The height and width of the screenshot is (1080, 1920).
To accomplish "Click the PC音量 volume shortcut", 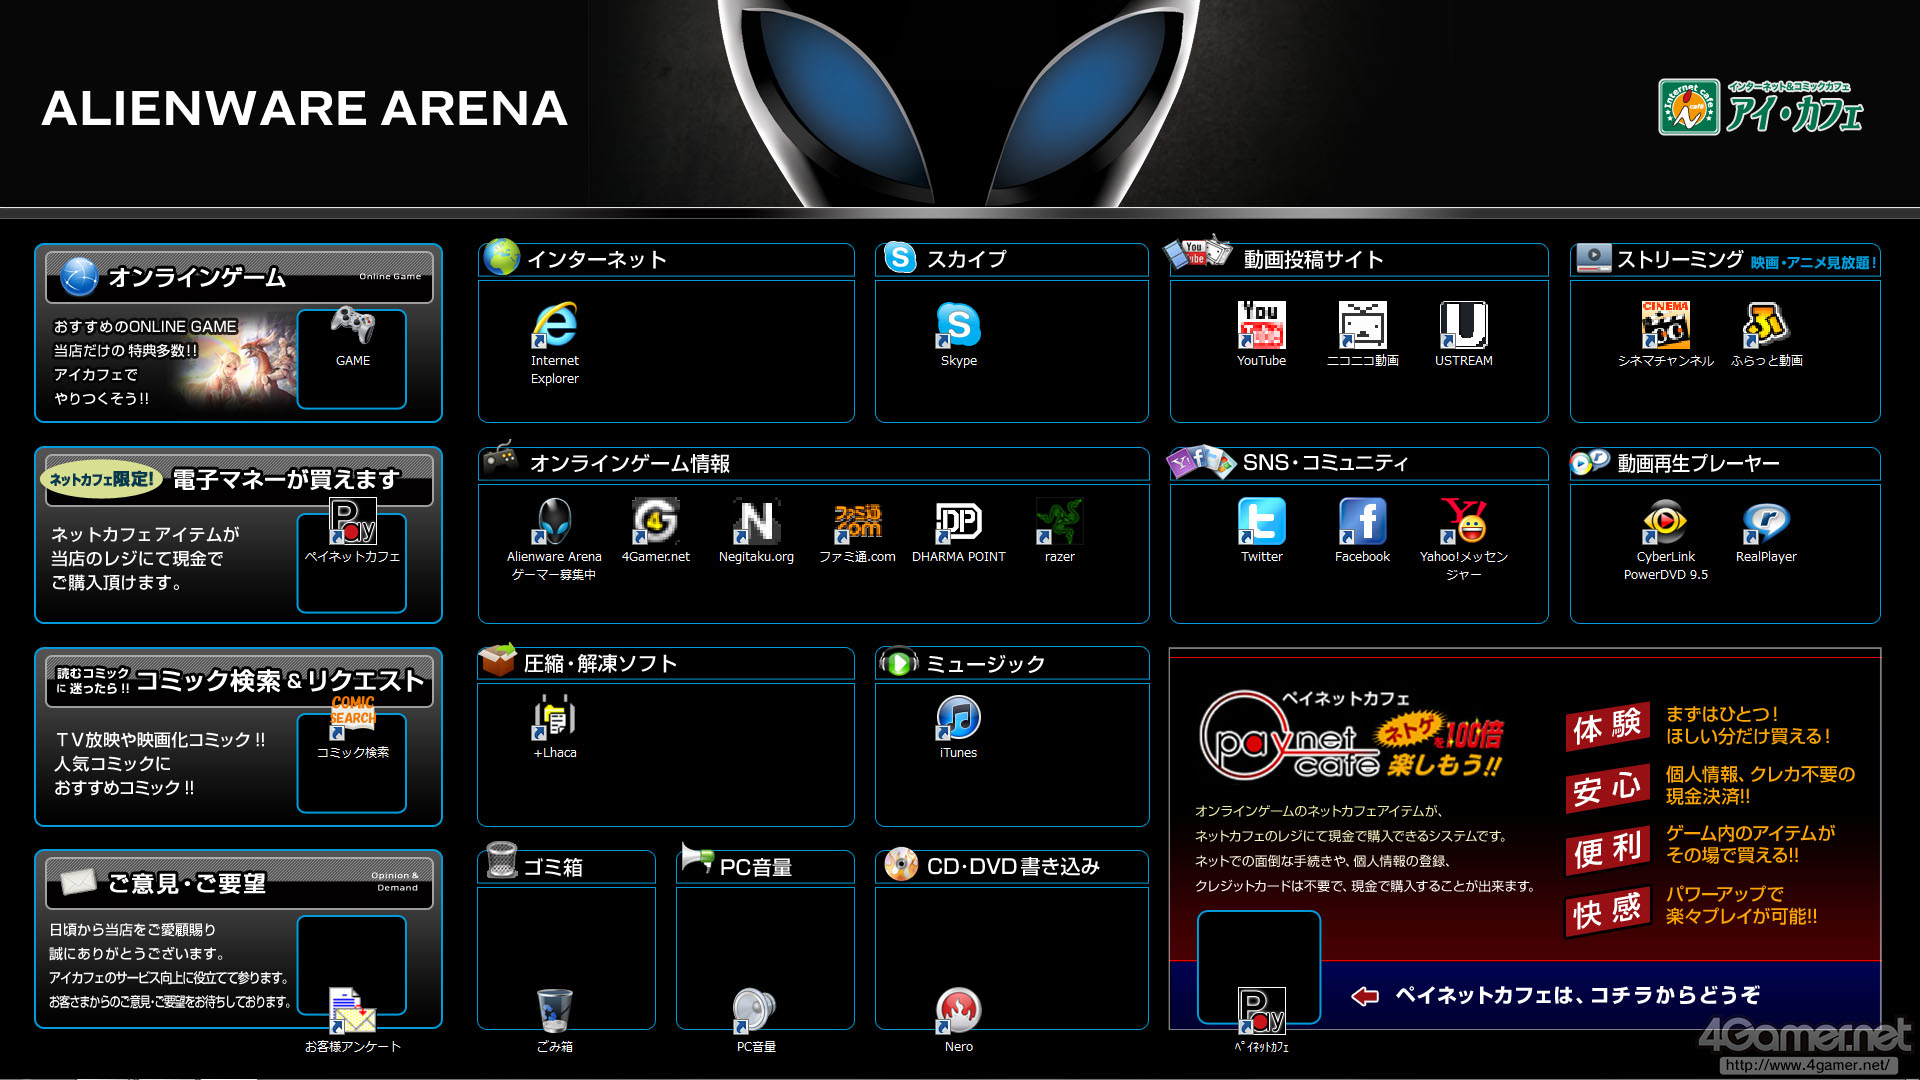I will (x=756, y=1011).
